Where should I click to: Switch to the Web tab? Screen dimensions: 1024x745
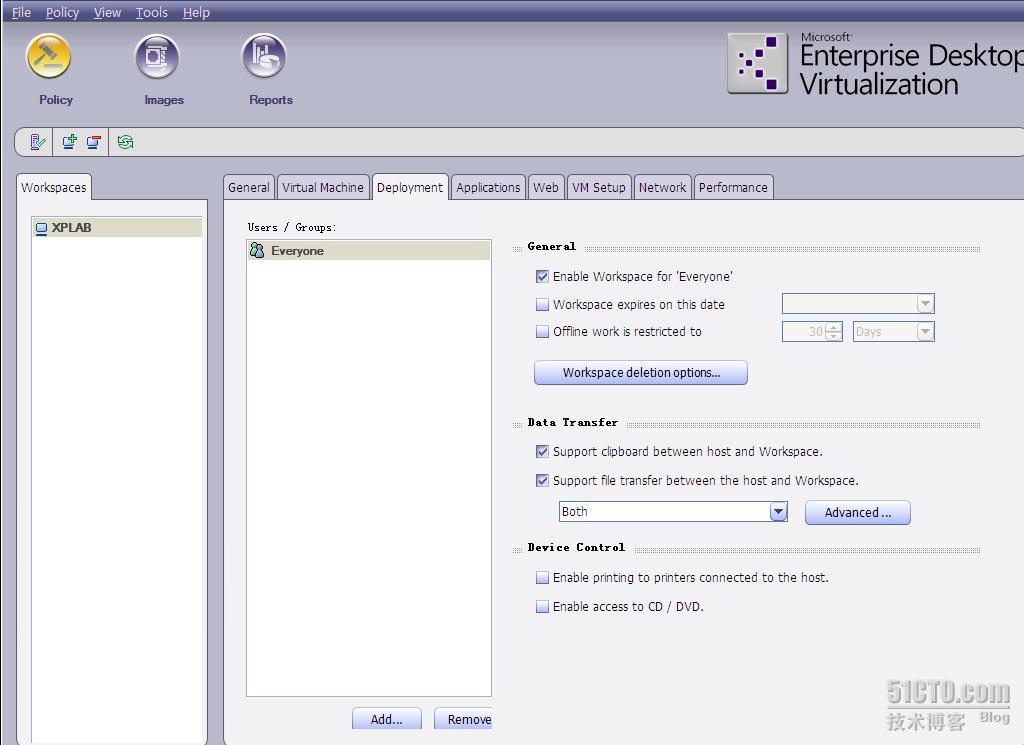pyautogui.click(x=546, y=187)
